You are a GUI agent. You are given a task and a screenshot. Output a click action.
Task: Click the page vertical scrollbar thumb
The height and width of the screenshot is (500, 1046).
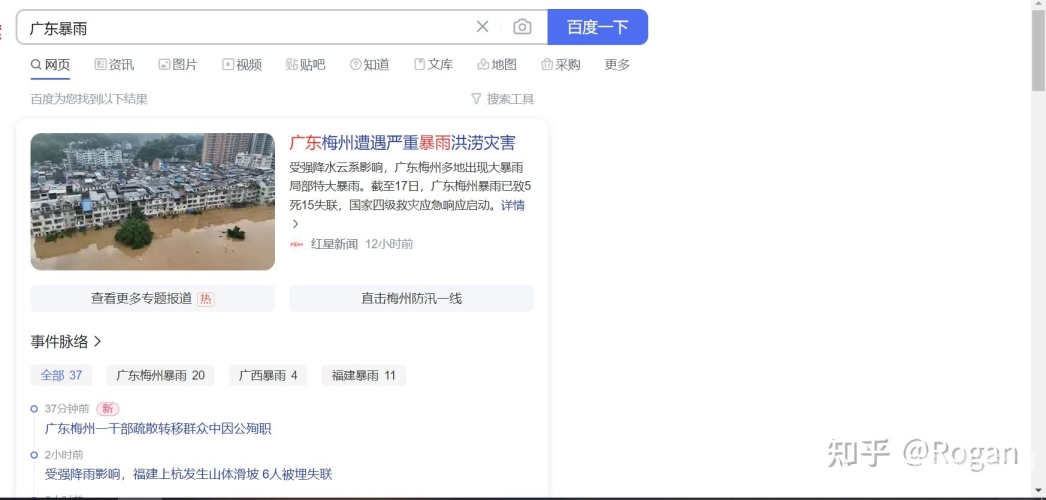click(1038, 50)
